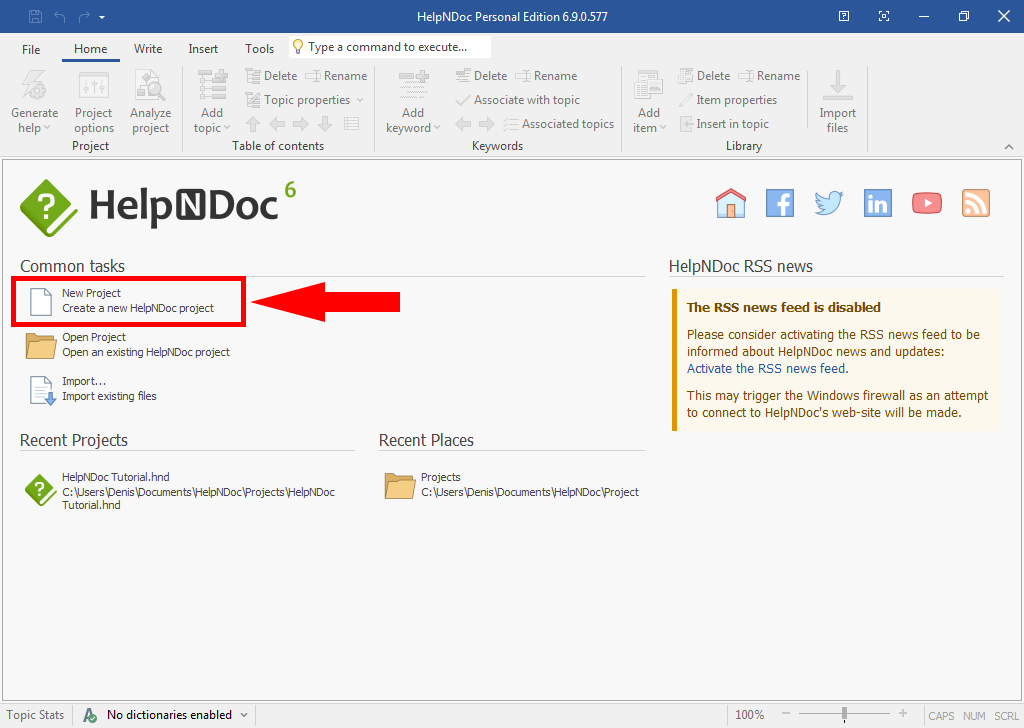Rename keyword in Keywords group

pyautogui.click(x=547, y=76)
